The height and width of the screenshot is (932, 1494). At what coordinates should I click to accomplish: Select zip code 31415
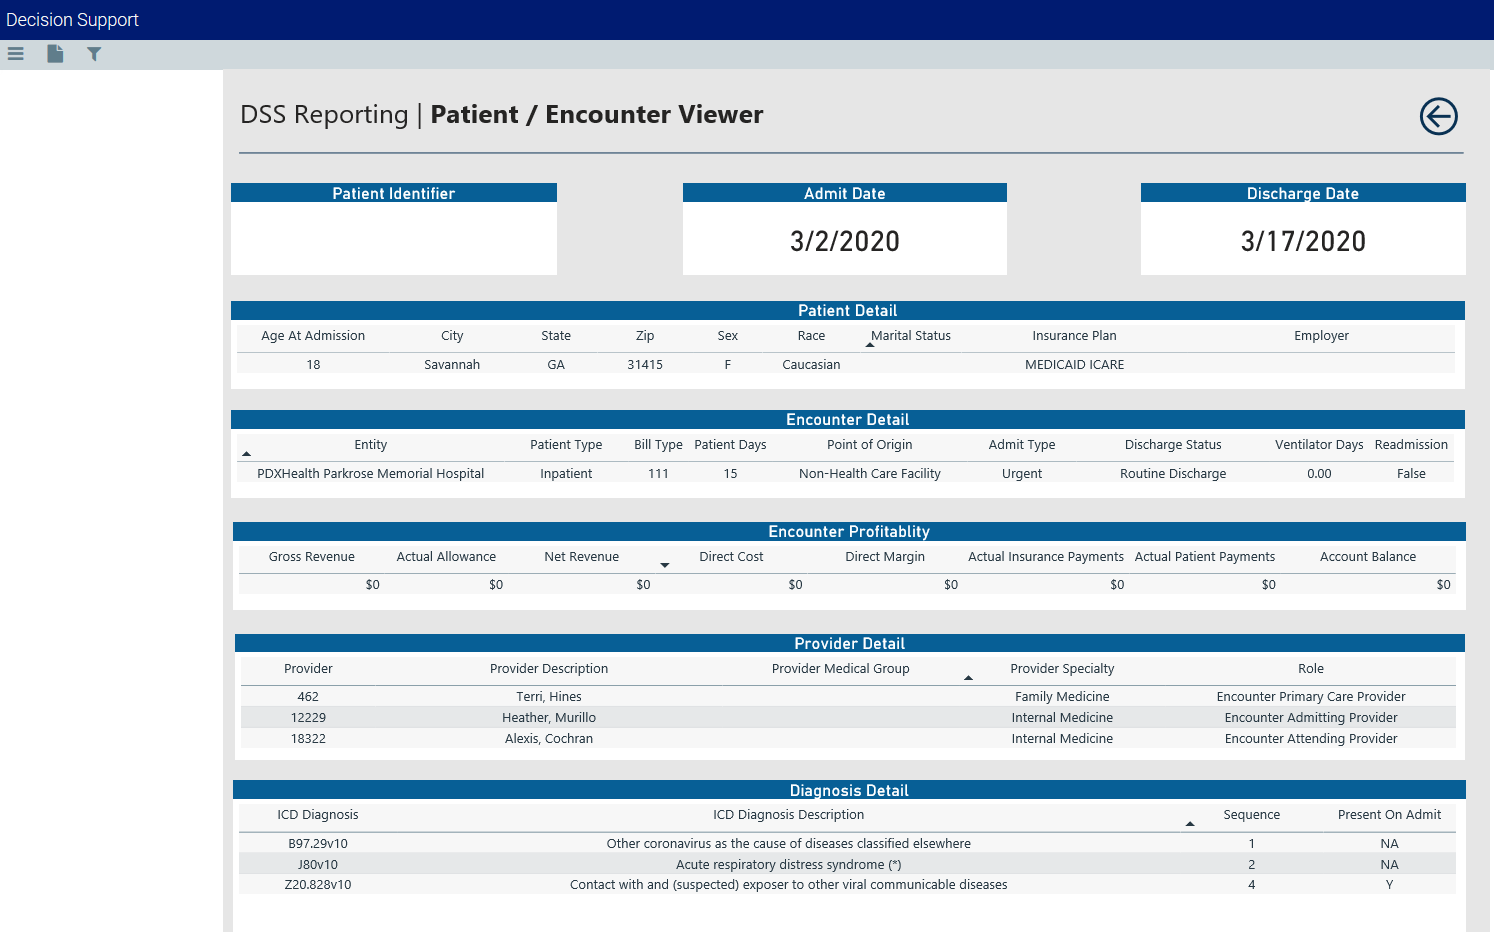click(645, 365)
